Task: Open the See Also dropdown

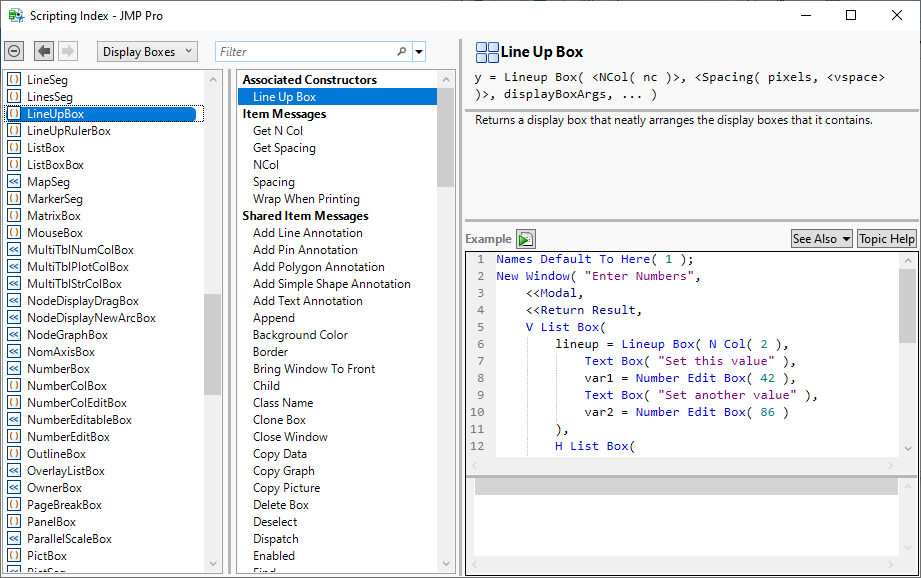Action: pos(821,238)
